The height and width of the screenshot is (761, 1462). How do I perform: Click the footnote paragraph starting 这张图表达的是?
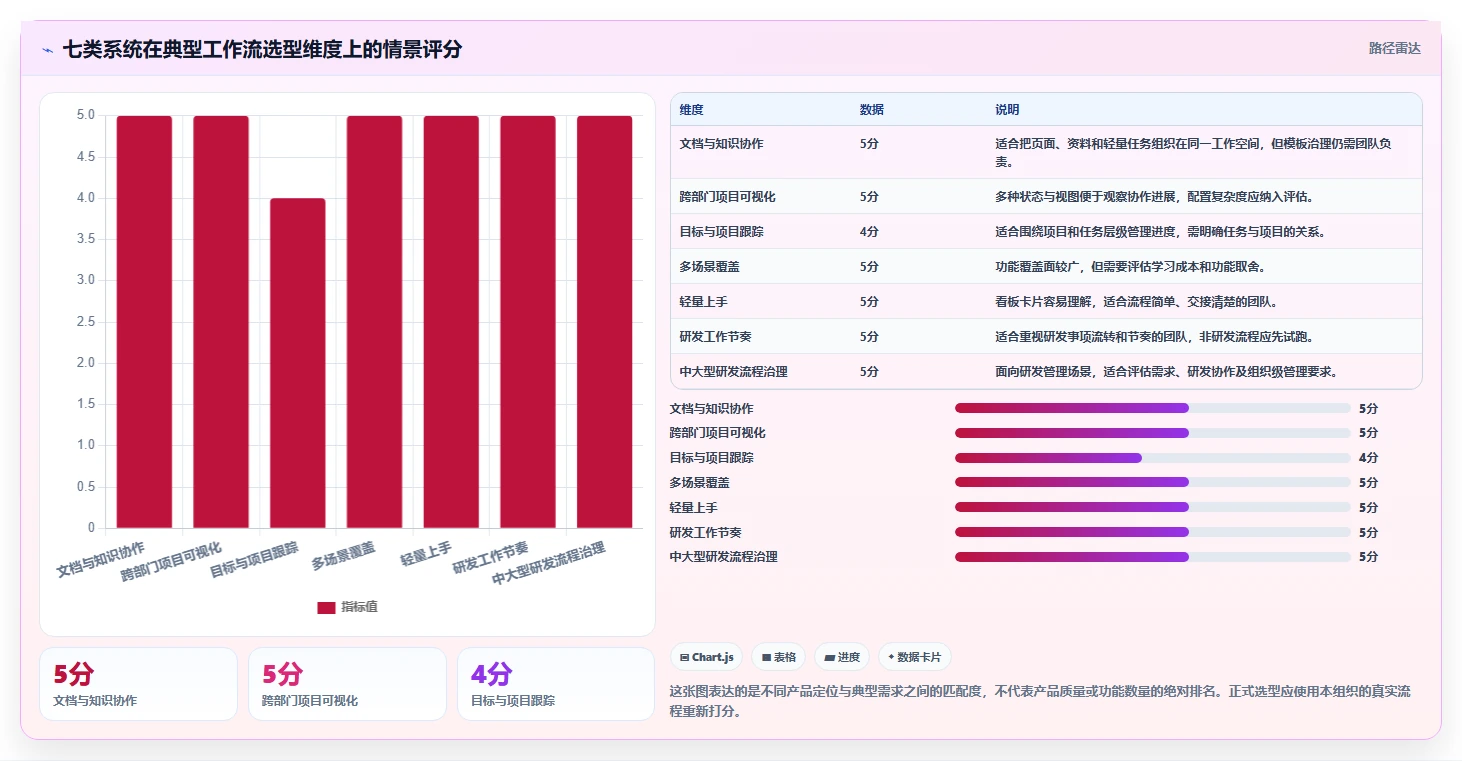pos(1040,702)
